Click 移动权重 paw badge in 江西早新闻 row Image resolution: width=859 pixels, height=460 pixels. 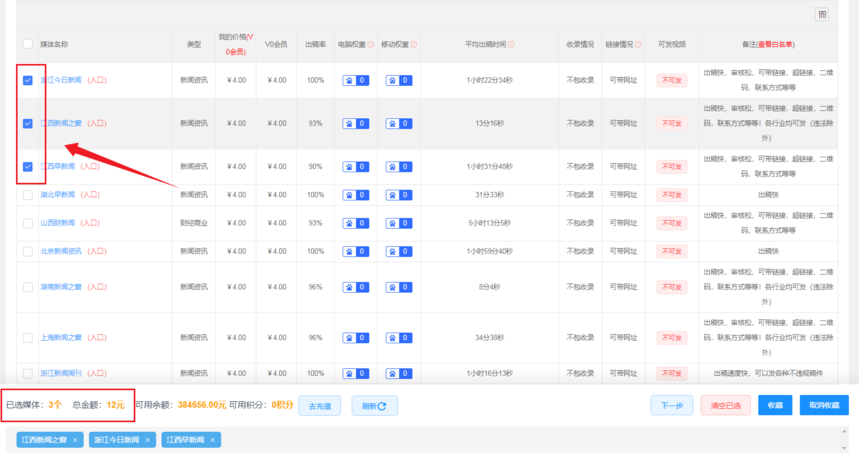pos(399,167)
